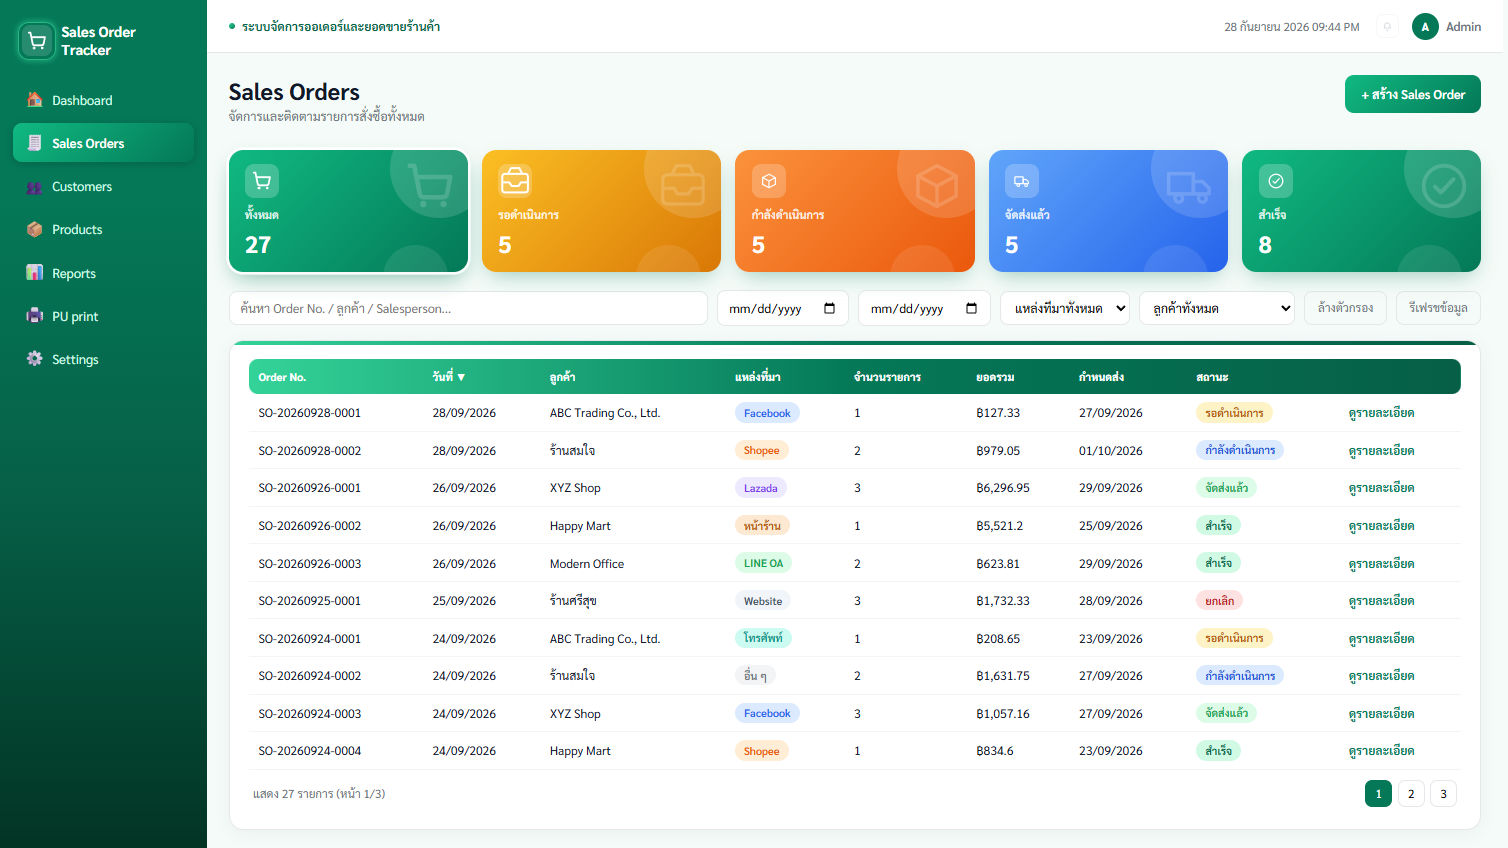Select the Sales Orders sidebar item
This screenshot has width=1508, height=848.
pos(103,143)
